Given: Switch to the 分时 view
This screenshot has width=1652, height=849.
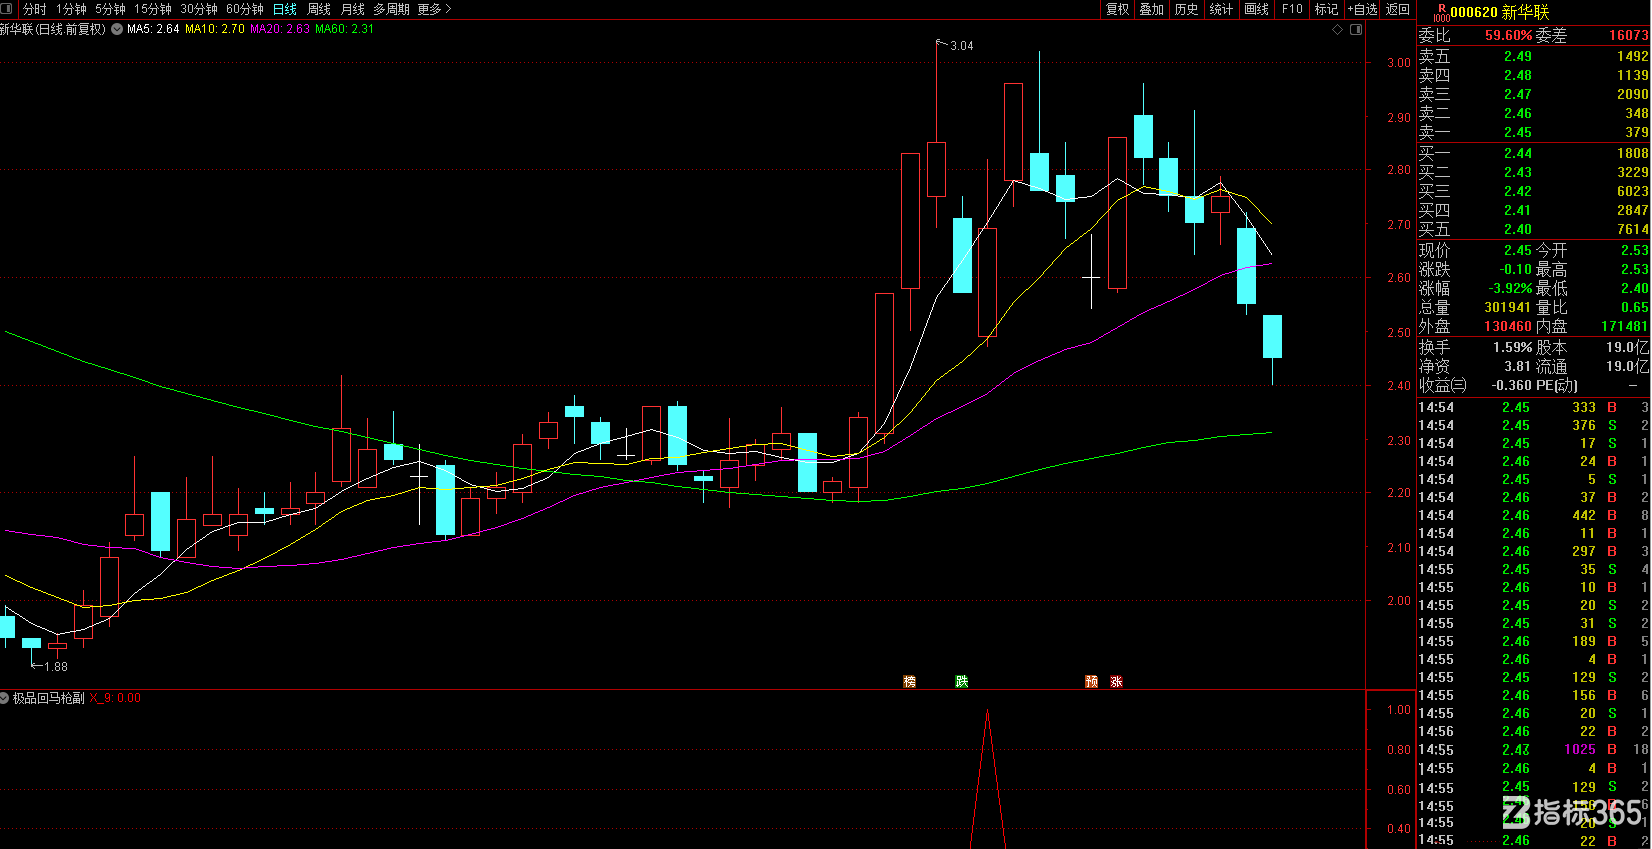Looking at the screenshot, I should 34,9.
